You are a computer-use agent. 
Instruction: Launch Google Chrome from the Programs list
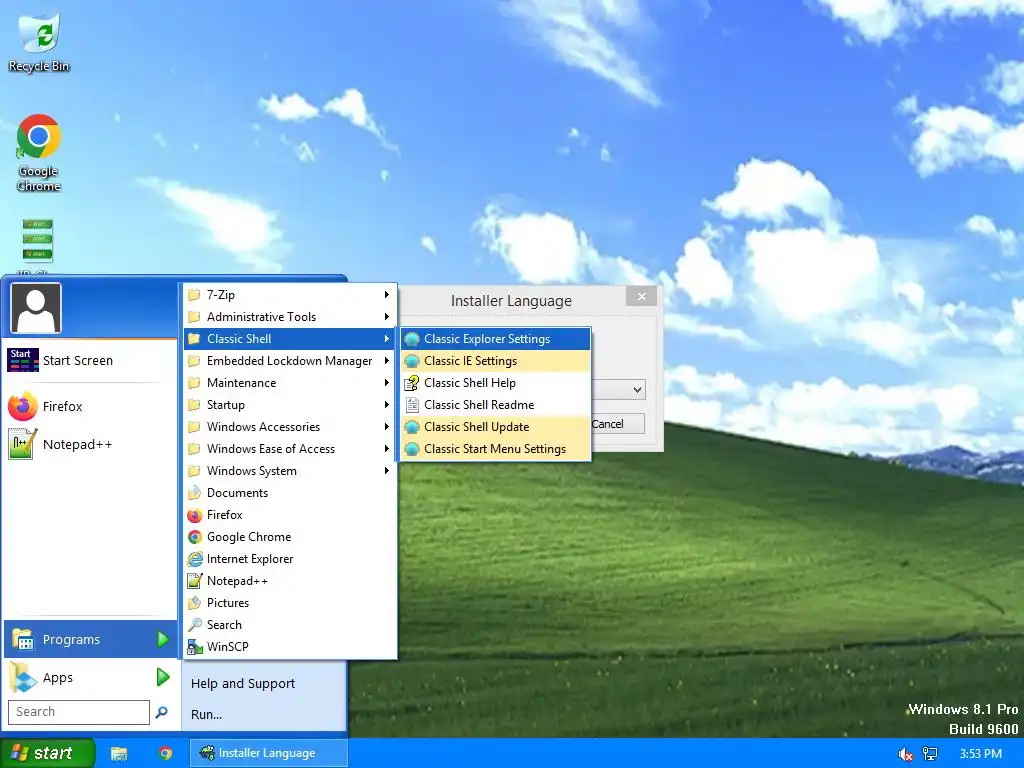coord(290,537)
